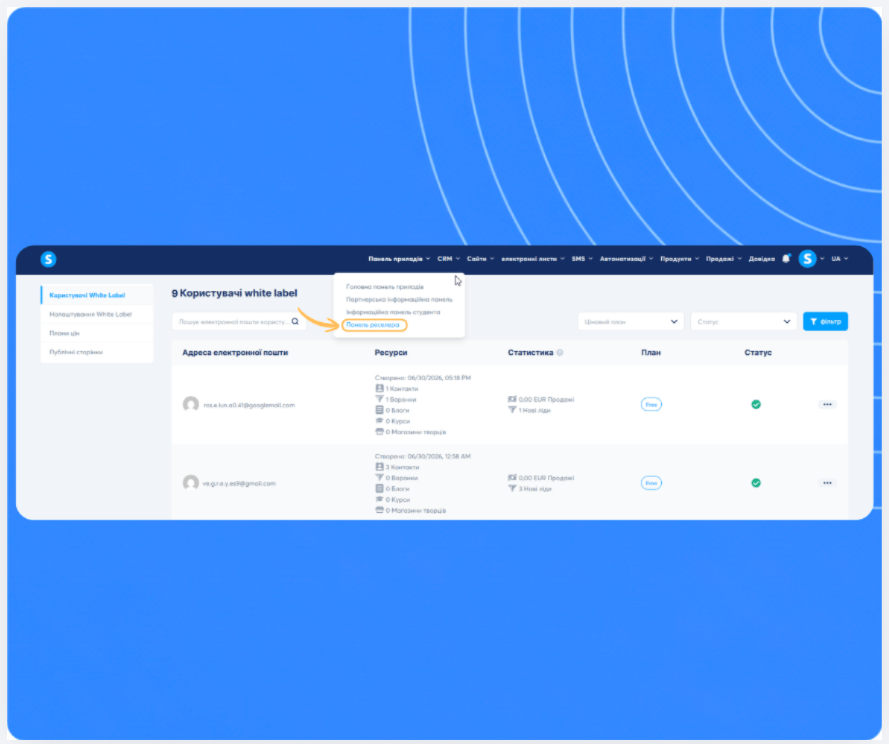Select Партнерська інформаційна панель entry
Image resolution: width=889 pixels, height=744 pixels.
(x=399, y=299)
